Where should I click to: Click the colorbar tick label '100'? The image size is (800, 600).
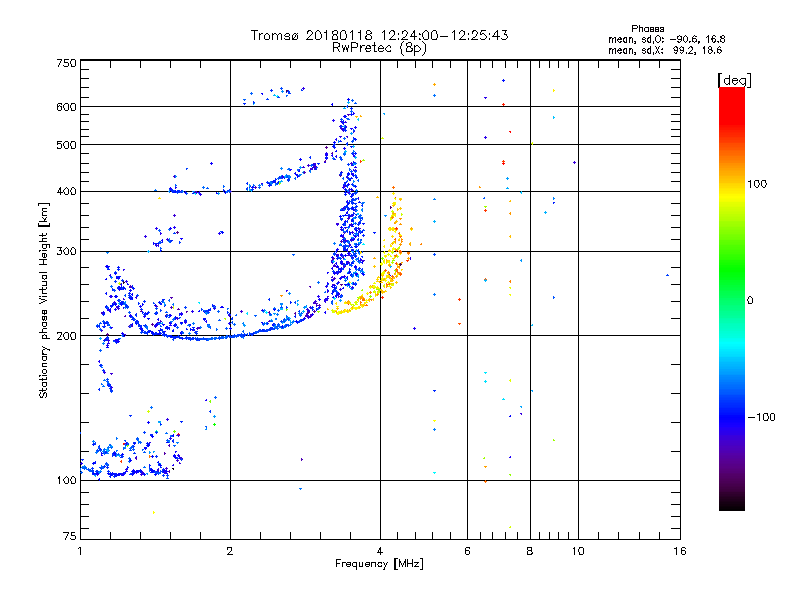pyautogui.click(x=757, y=184)
